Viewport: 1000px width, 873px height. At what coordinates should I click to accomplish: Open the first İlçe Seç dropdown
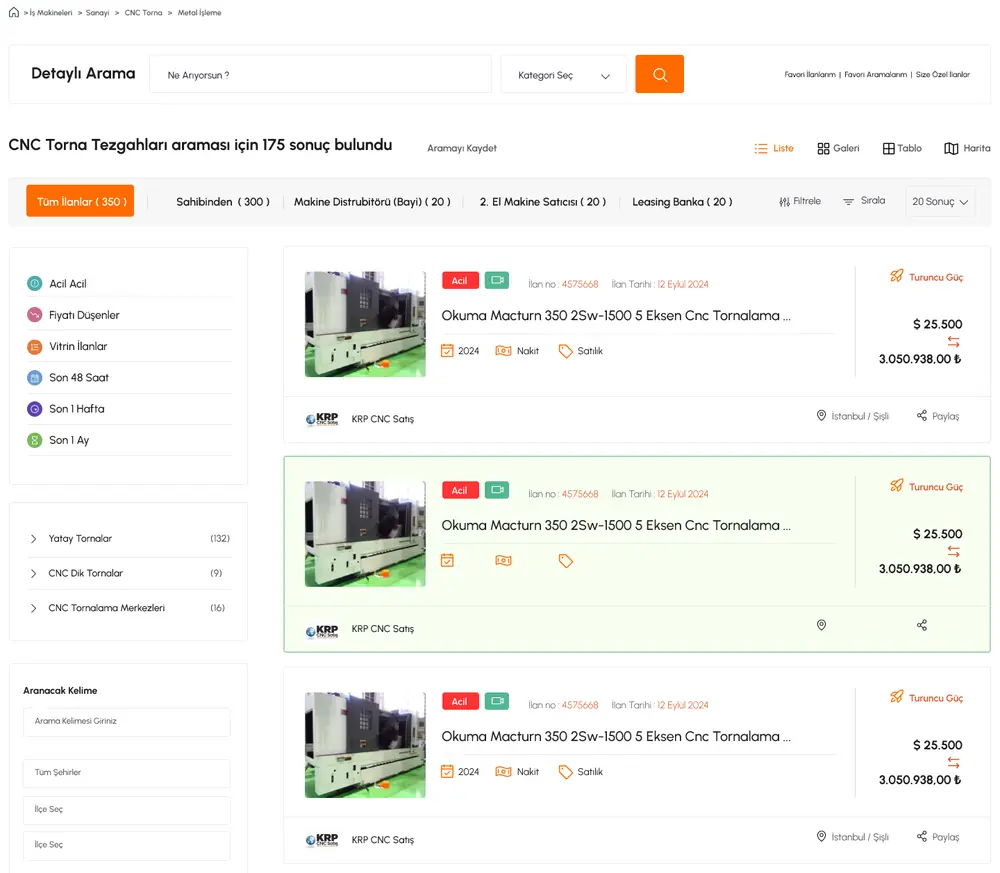[x=127, y=809]
